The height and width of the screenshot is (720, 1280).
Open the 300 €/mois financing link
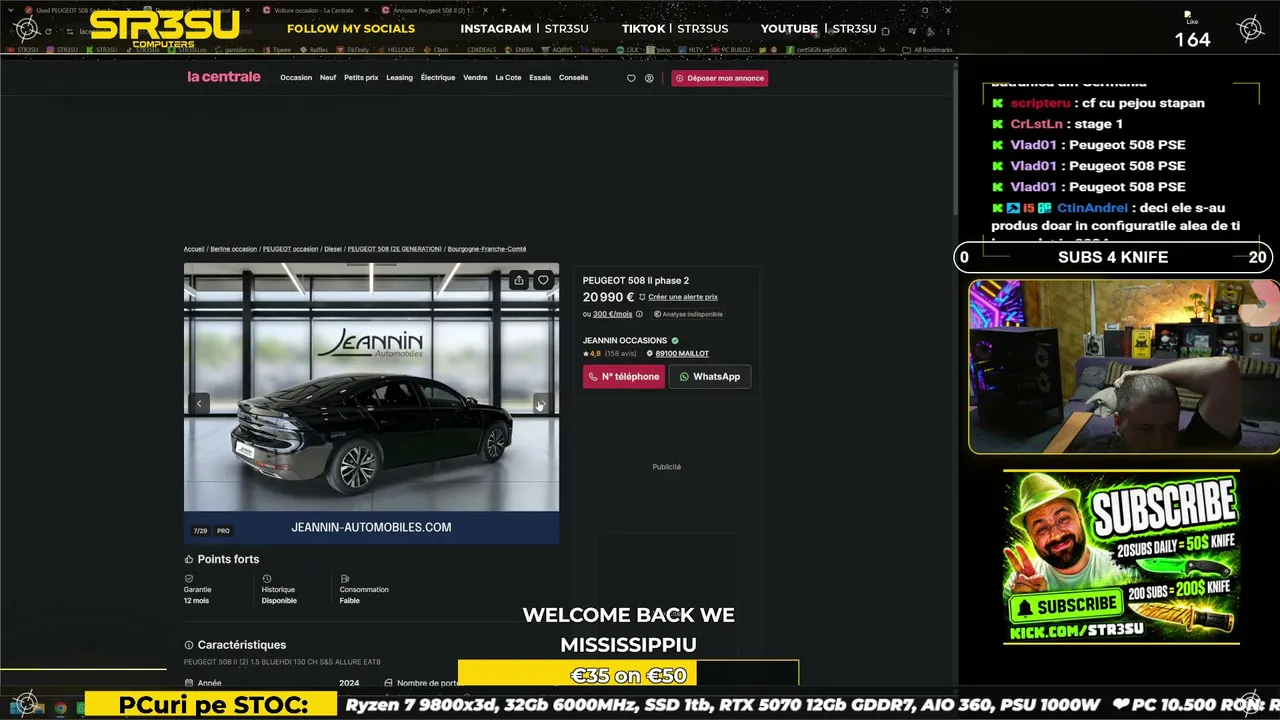(613, 314)
